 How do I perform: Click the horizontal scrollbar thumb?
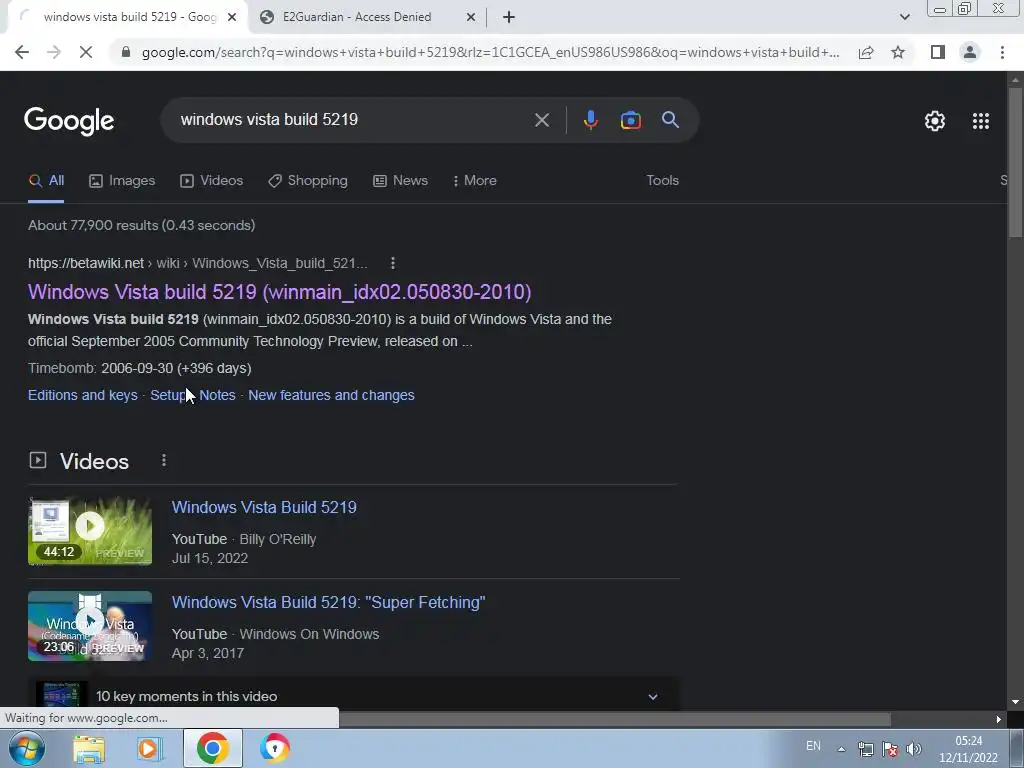(614, 719)
